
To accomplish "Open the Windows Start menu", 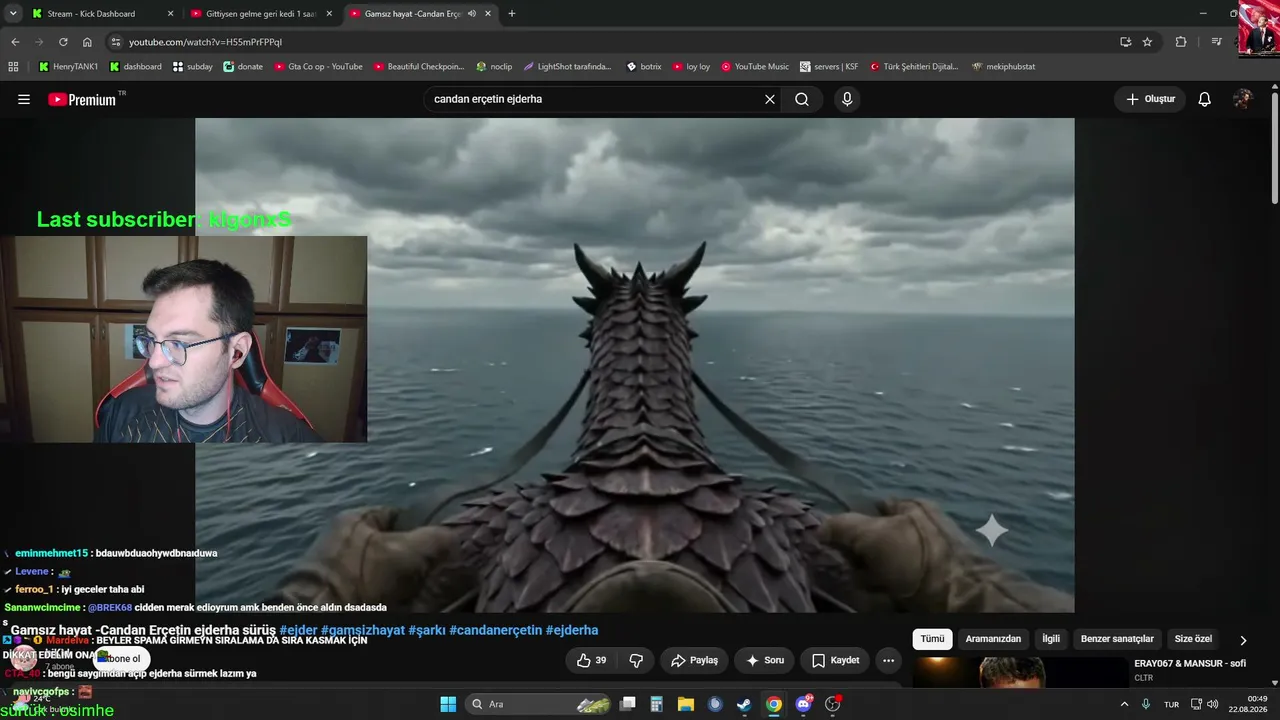I will pyautogui.click(x=448, y=704).
